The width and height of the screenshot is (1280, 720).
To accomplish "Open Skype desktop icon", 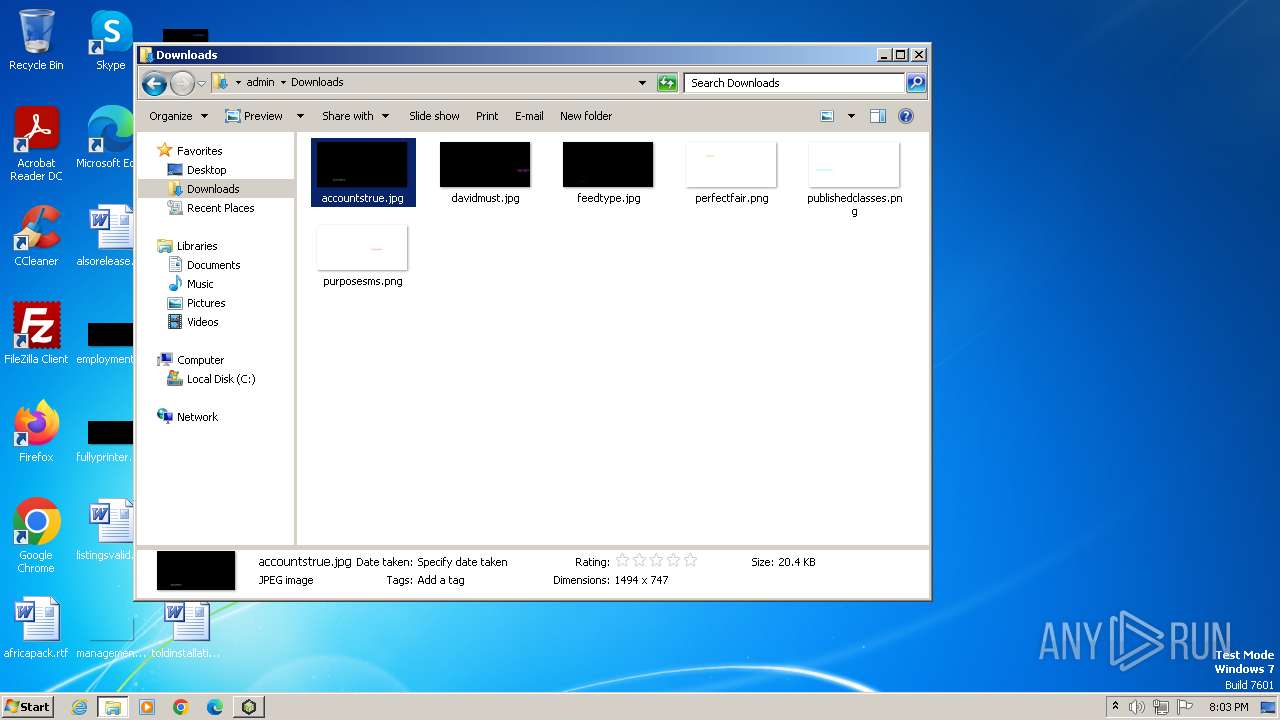I will 110,40.
